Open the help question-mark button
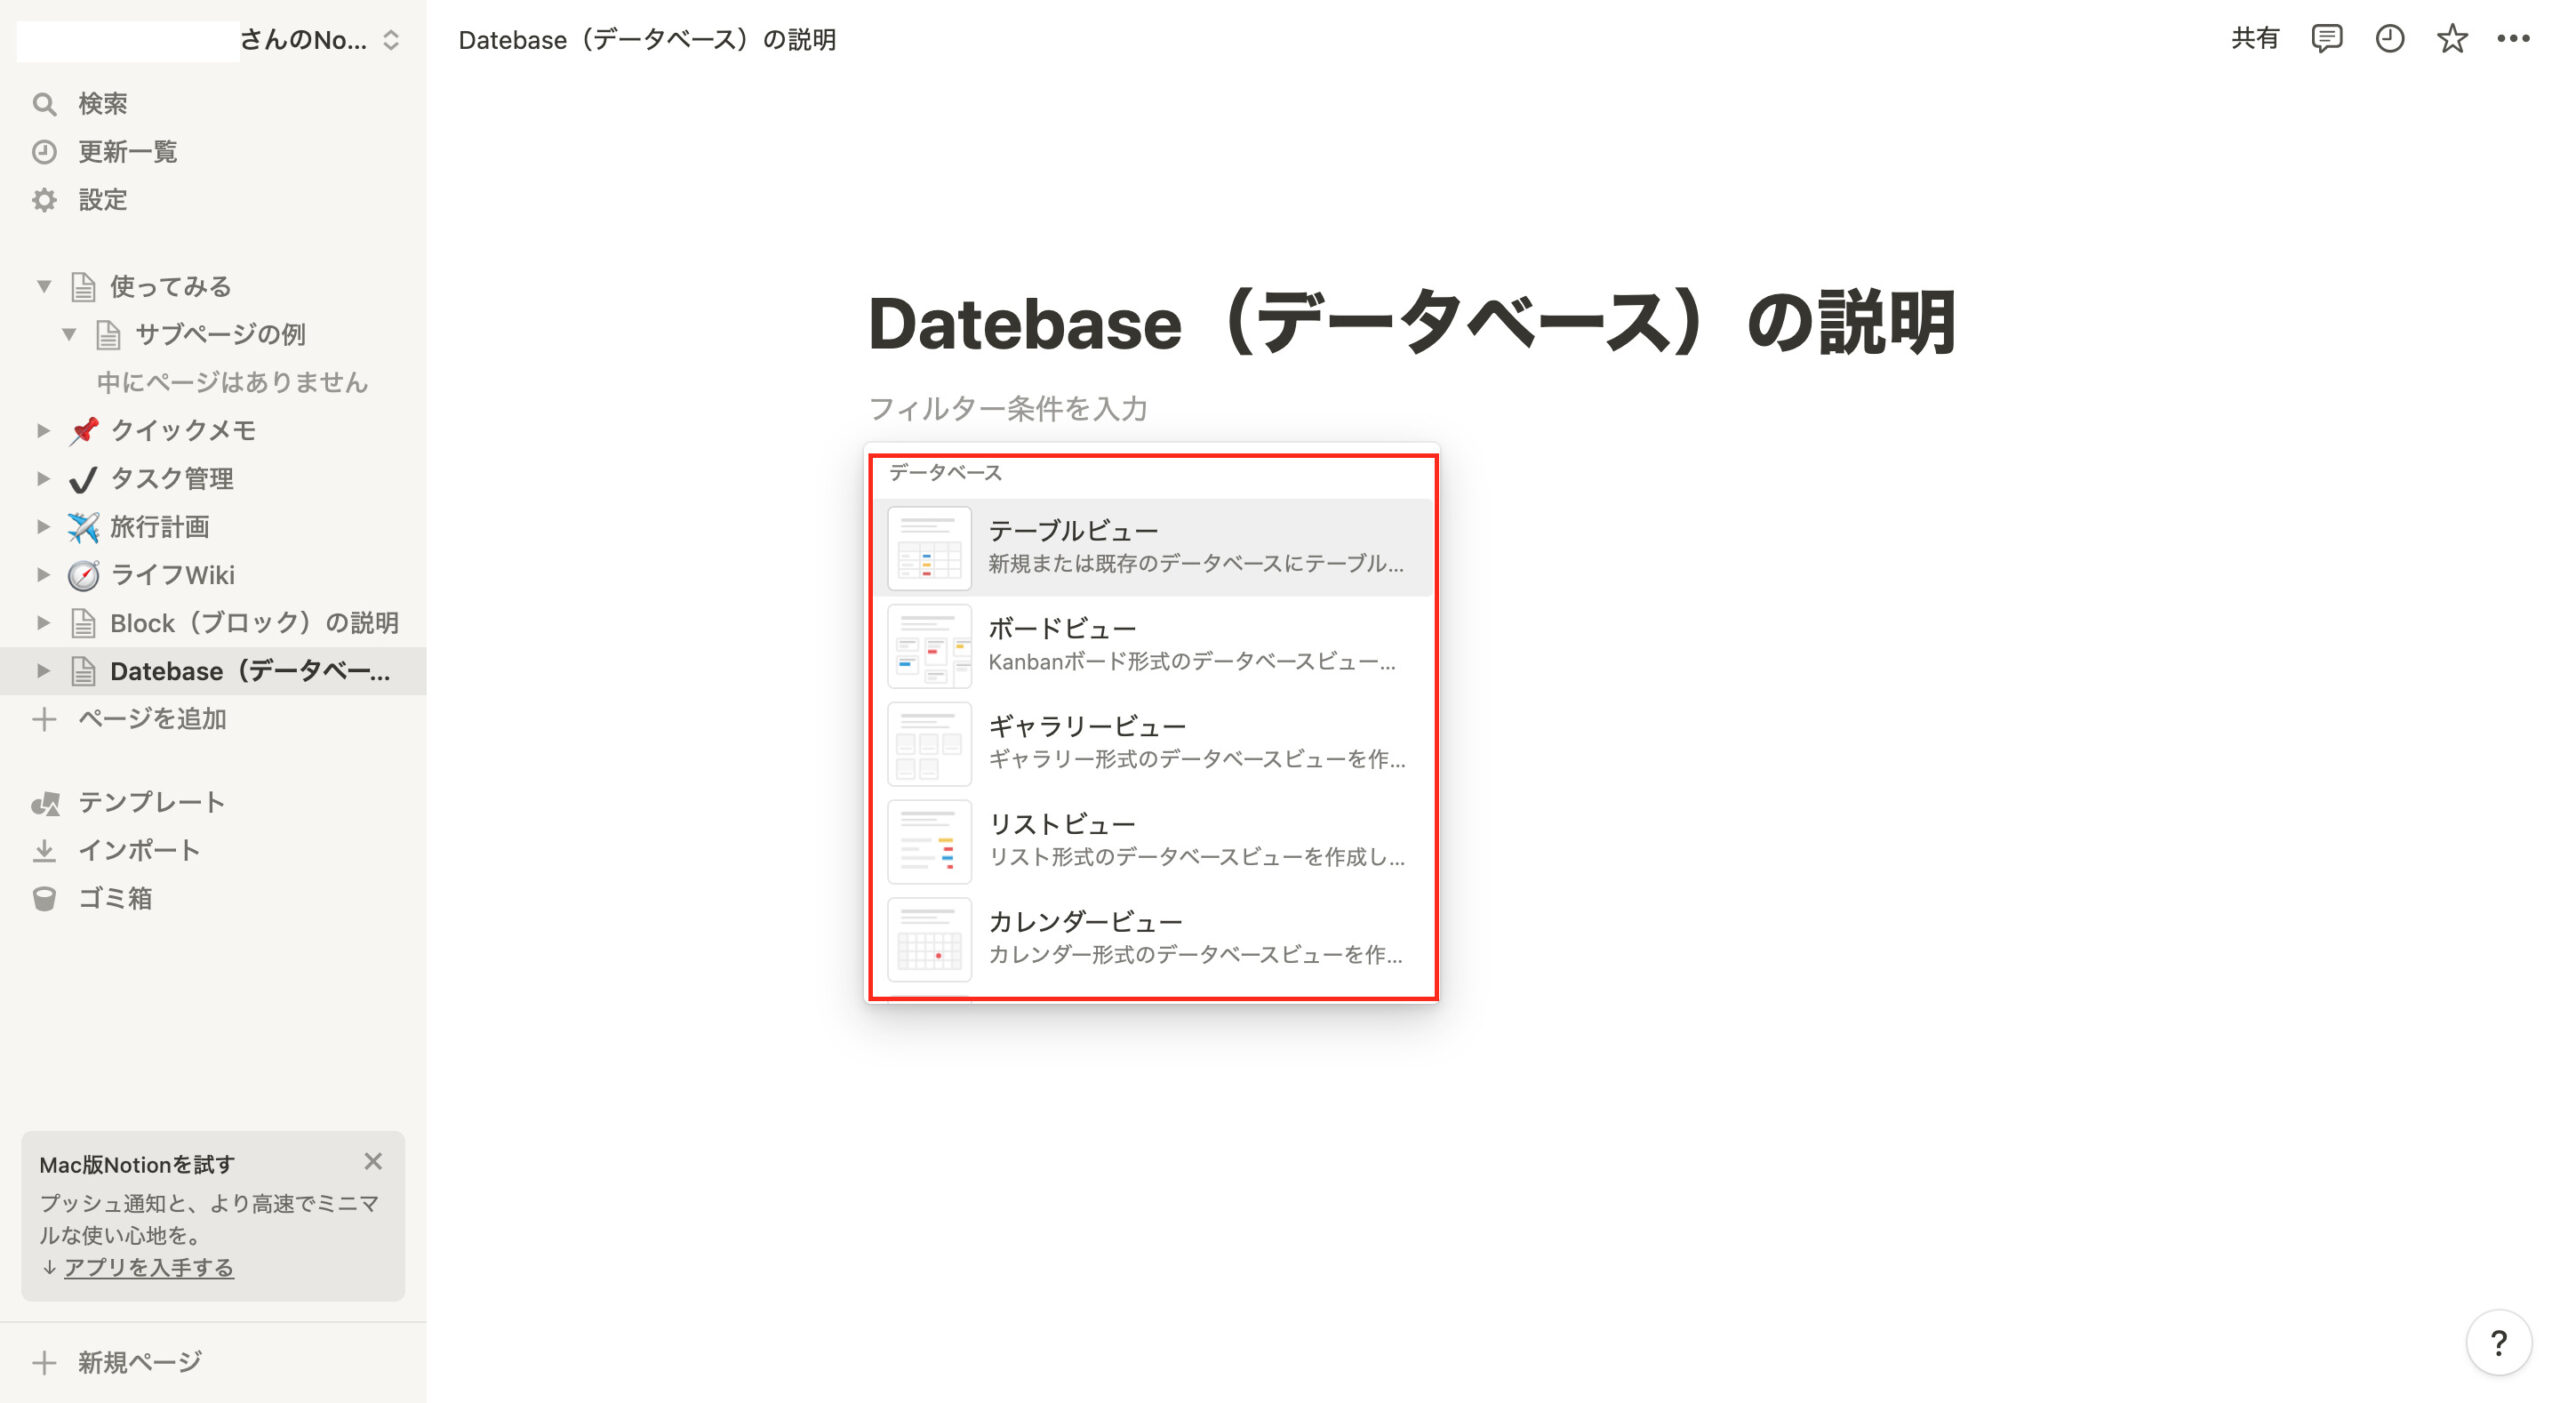 point(2498,1343)
